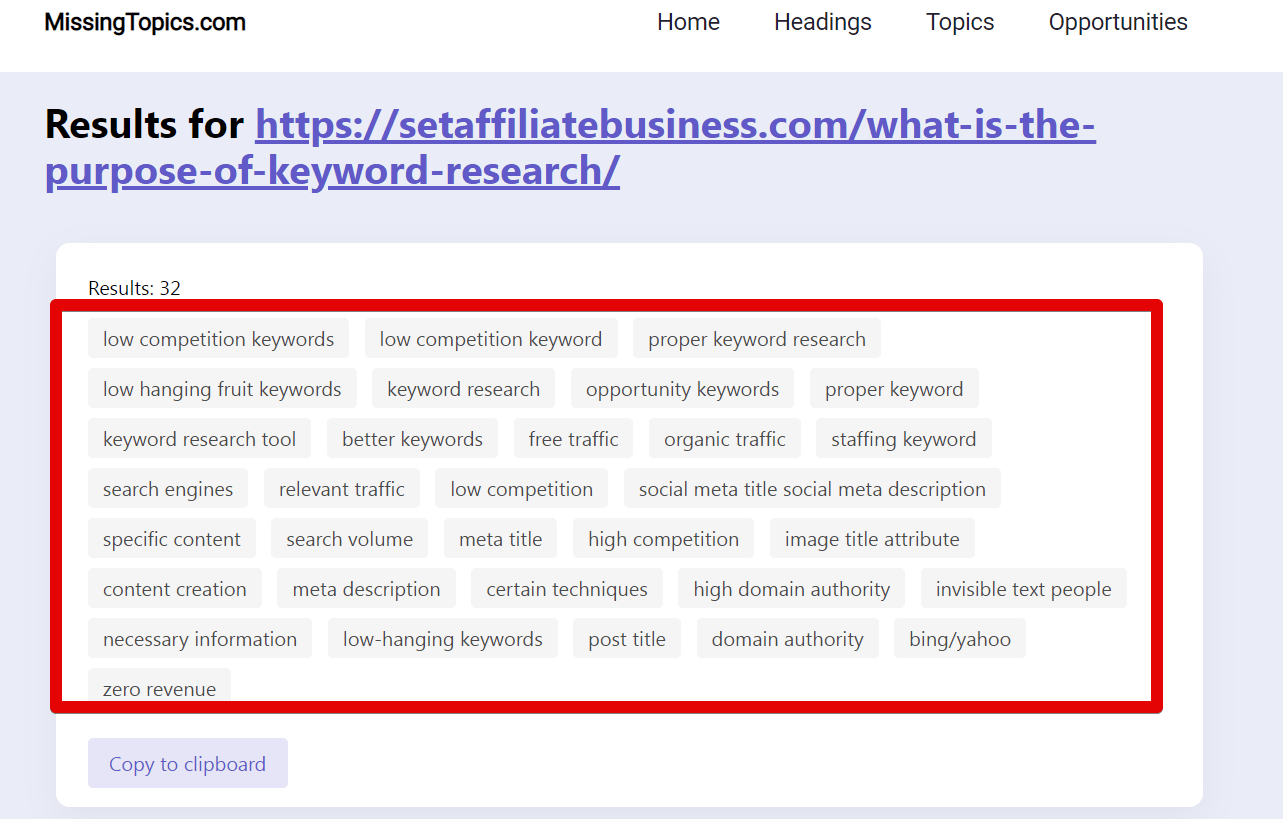Screen dimensions: 1283x819
Task: Select the 'search engines' tag
Action: (168, 489)
